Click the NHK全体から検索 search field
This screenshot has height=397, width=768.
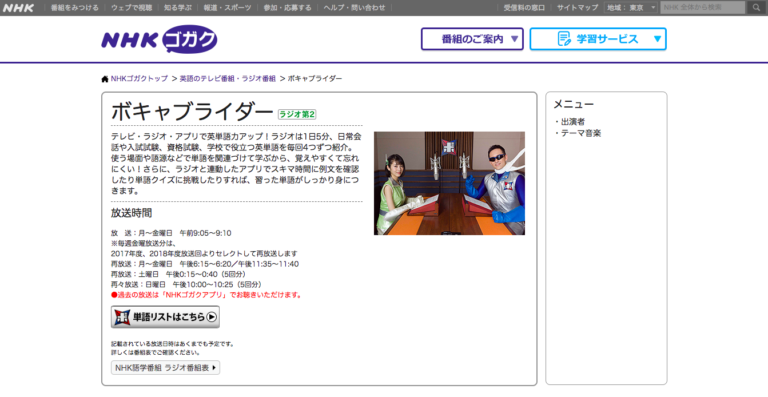click(x=703, y=7)
